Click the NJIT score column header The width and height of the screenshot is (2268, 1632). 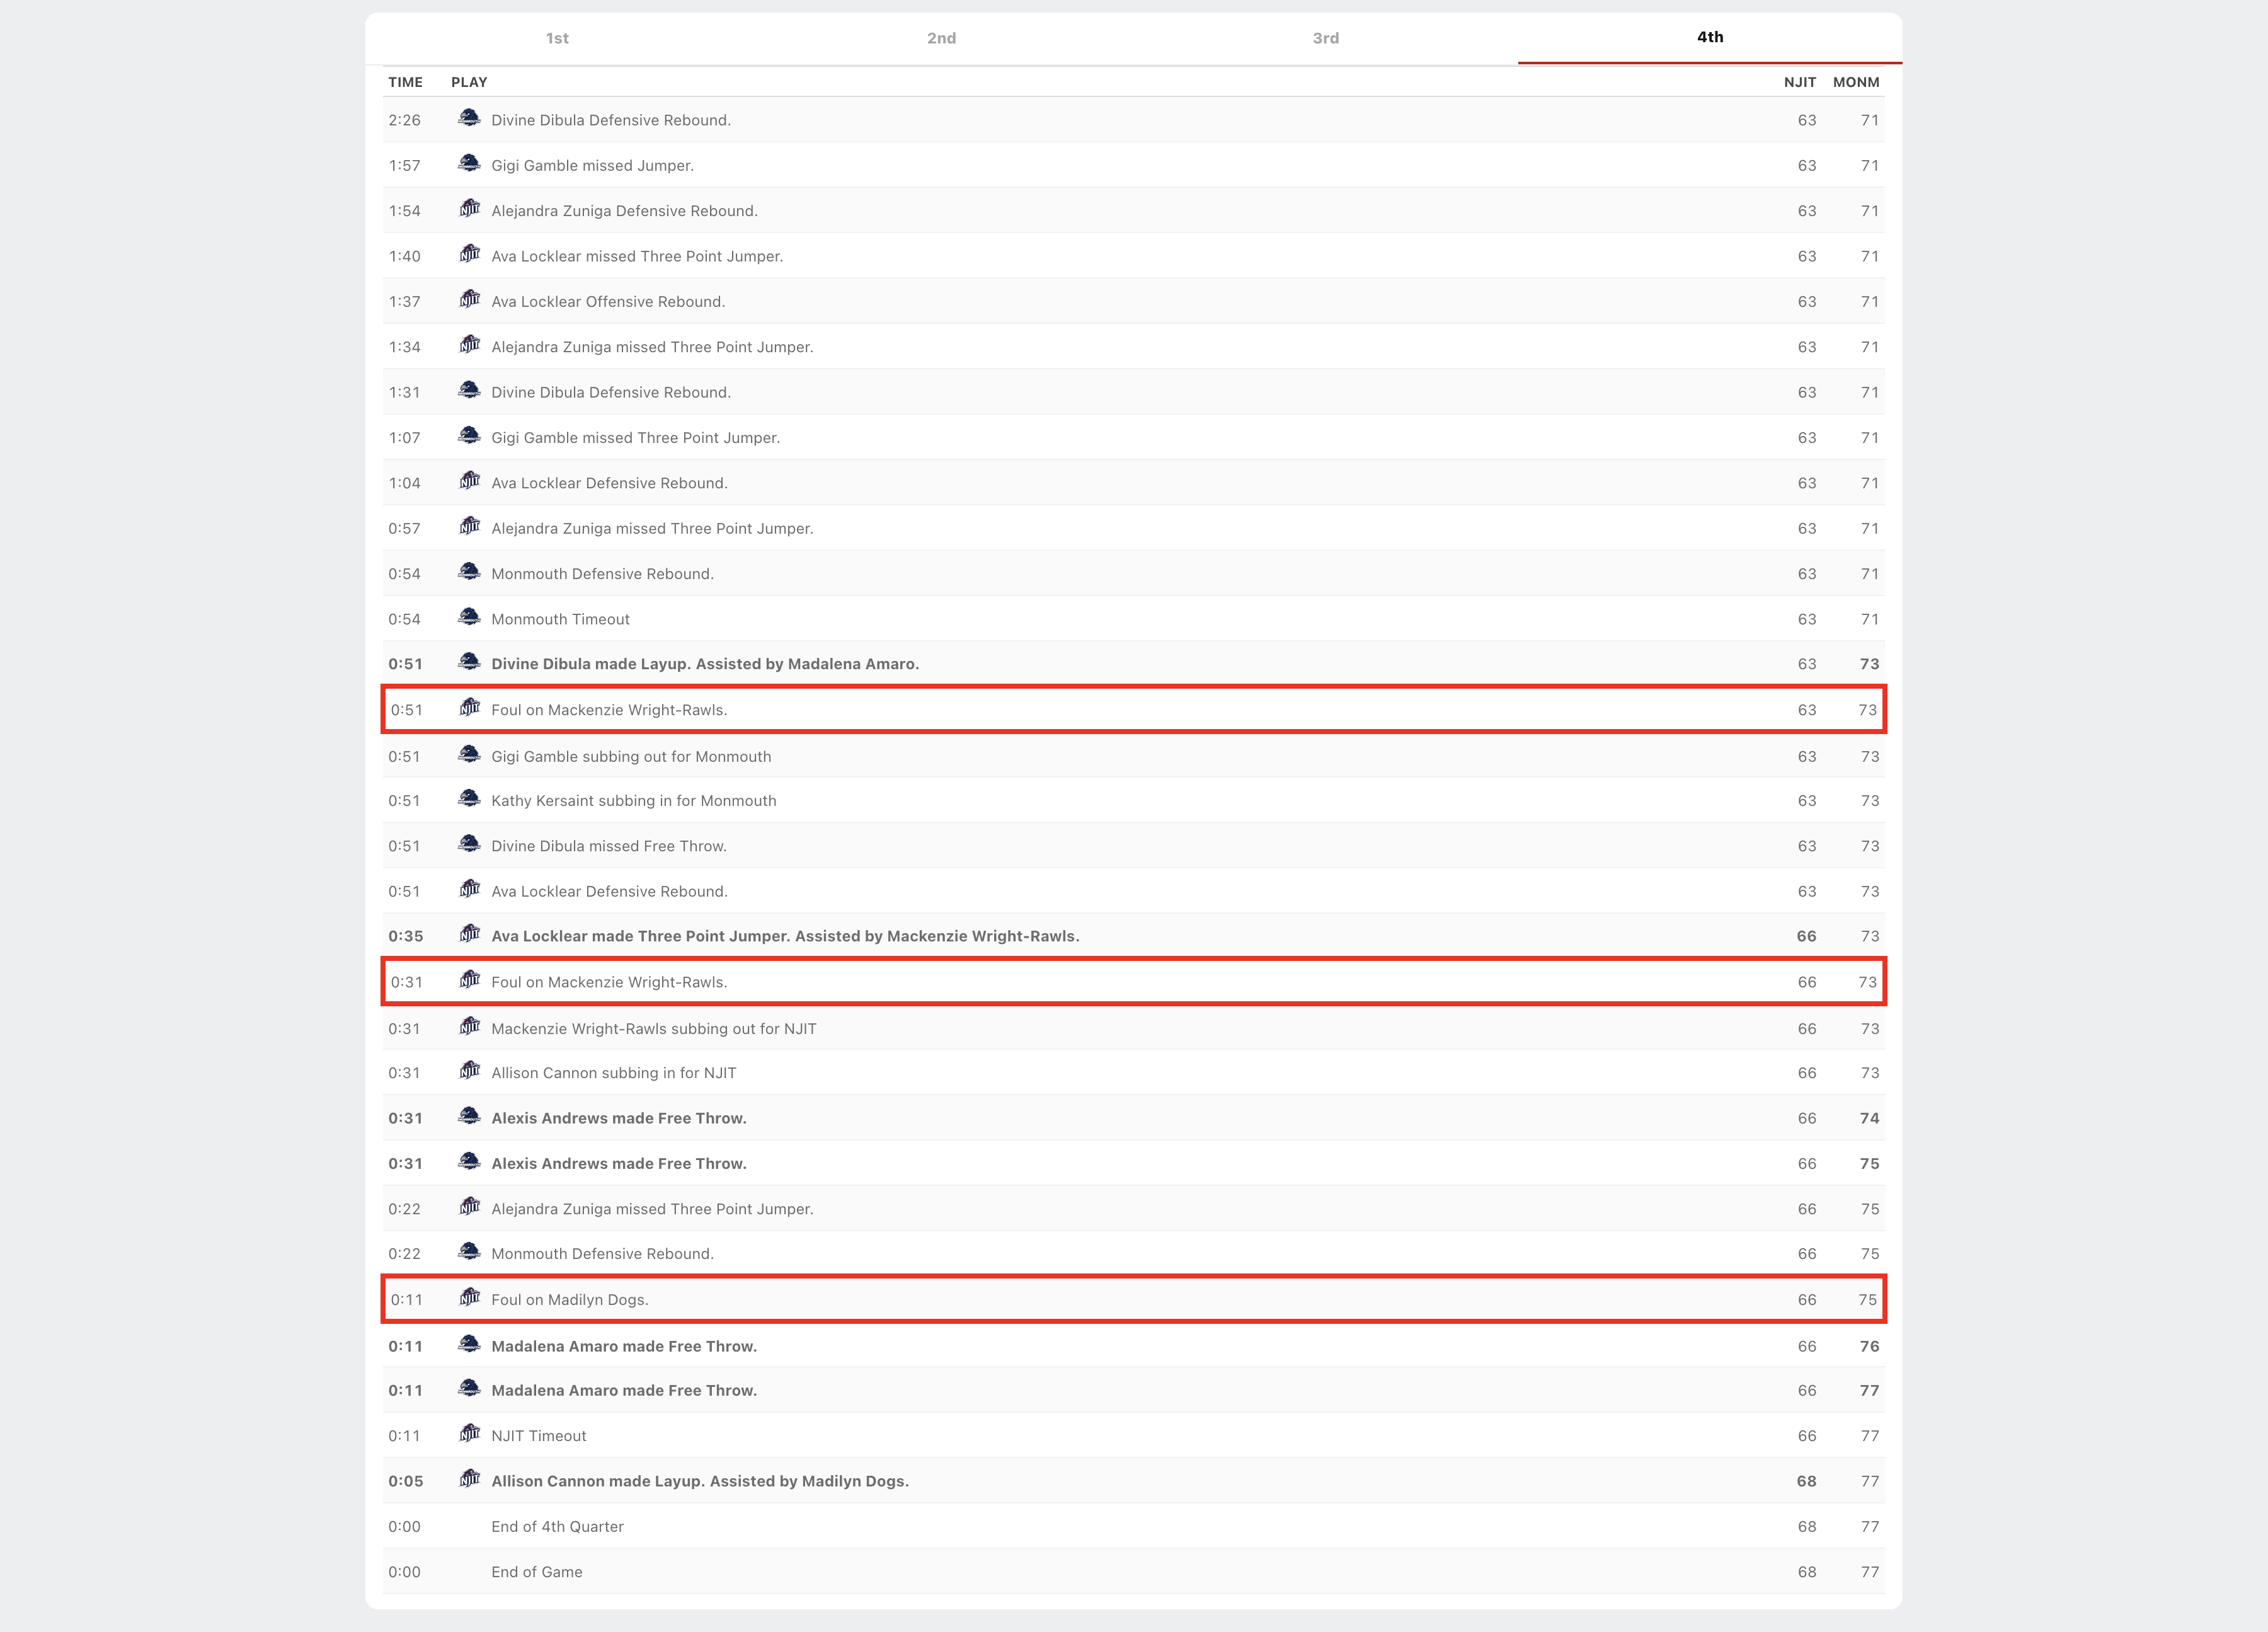(1799, 82)
